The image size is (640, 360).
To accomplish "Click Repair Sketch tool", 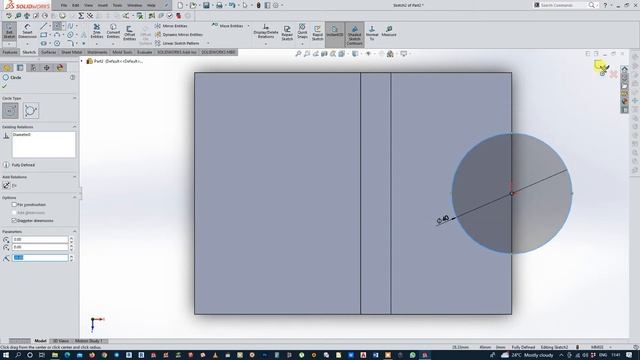I will (287, 33).
